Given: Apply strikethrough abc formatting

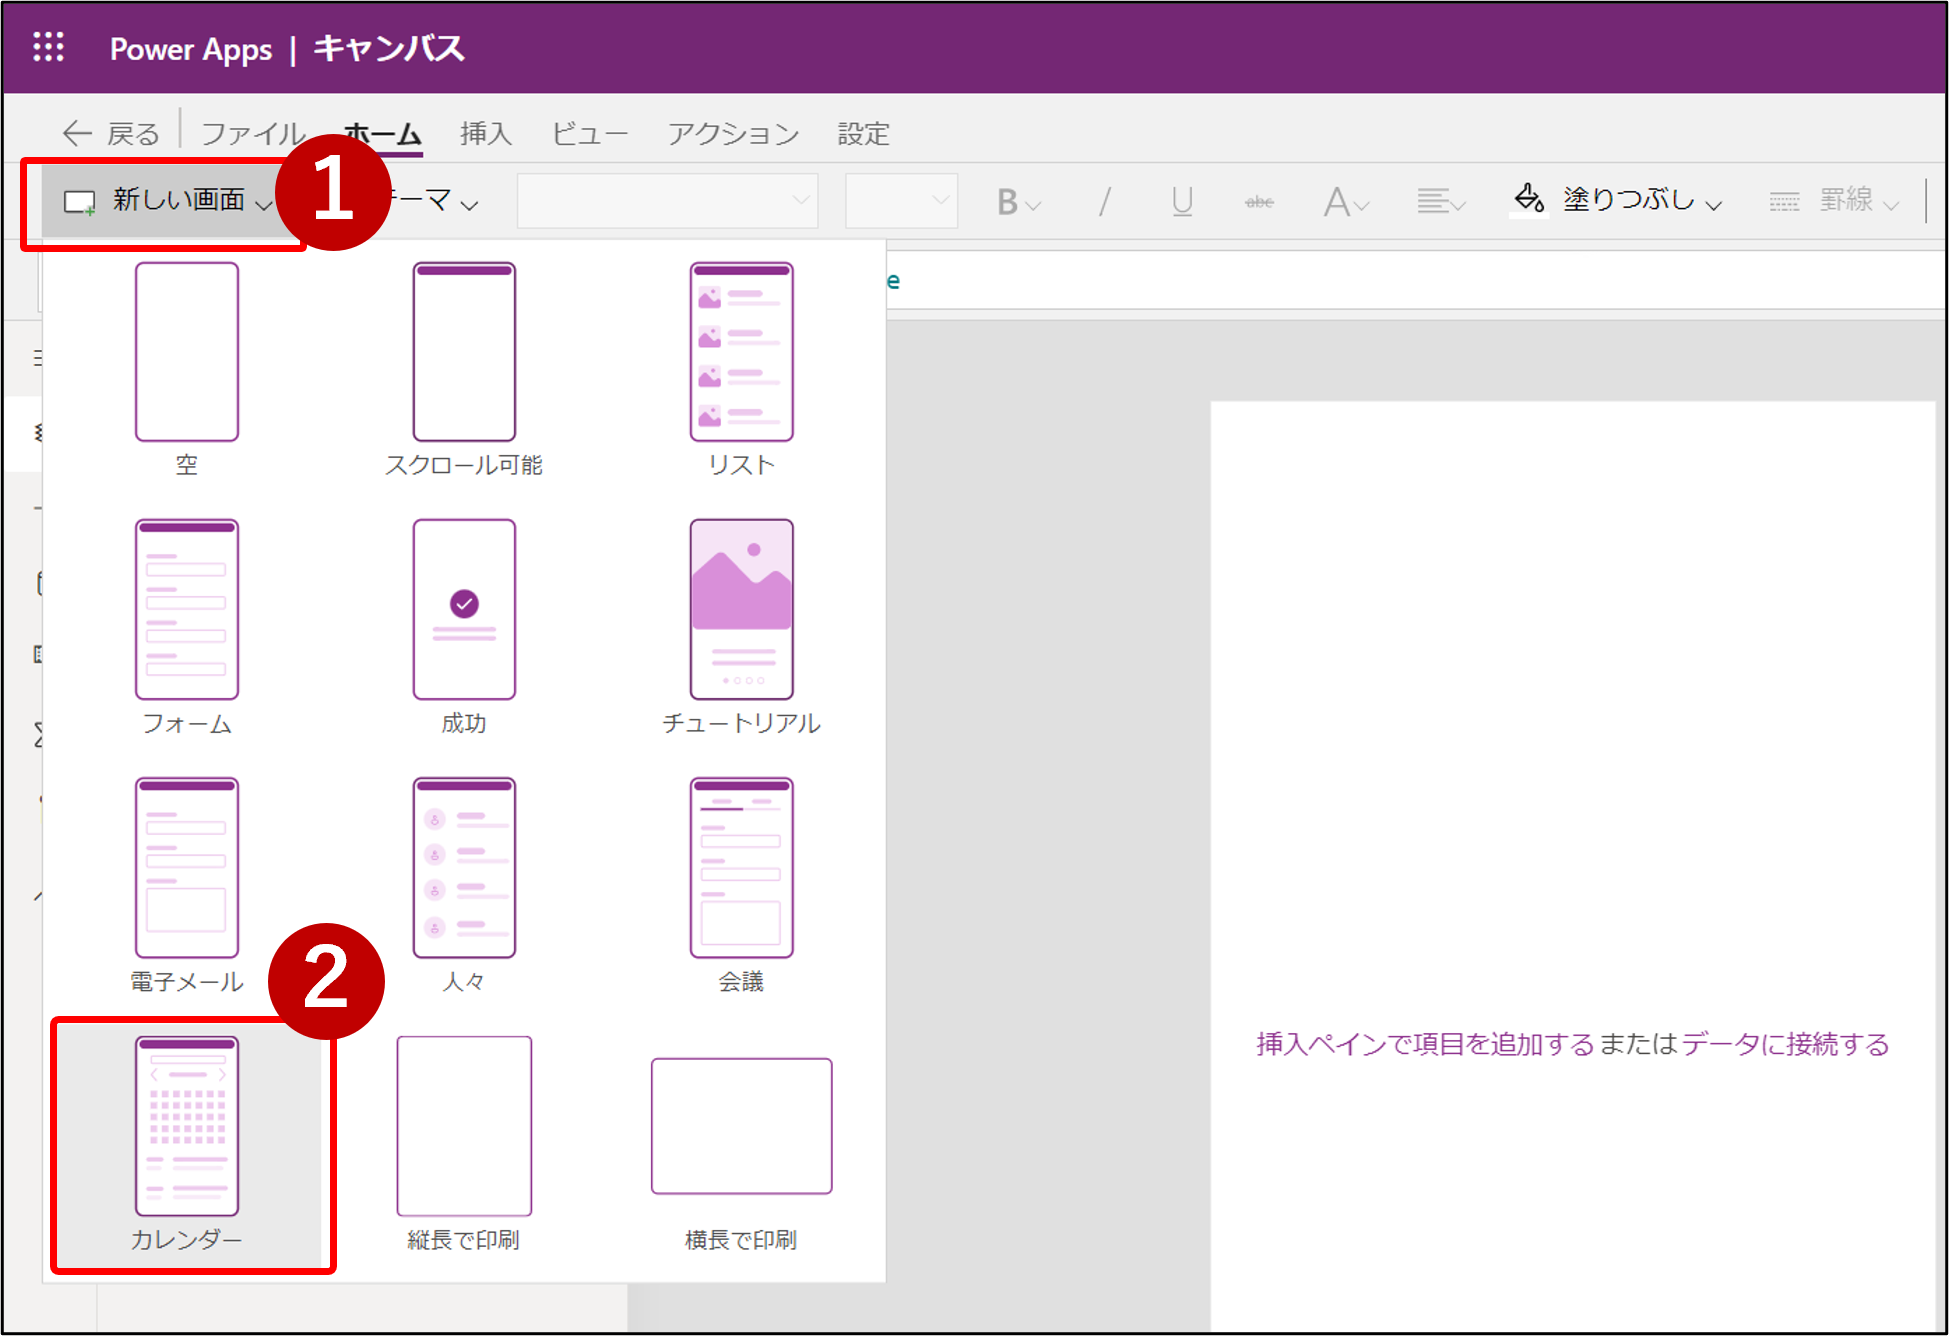Looking at the screenshot, I should tap(1259, 202).
